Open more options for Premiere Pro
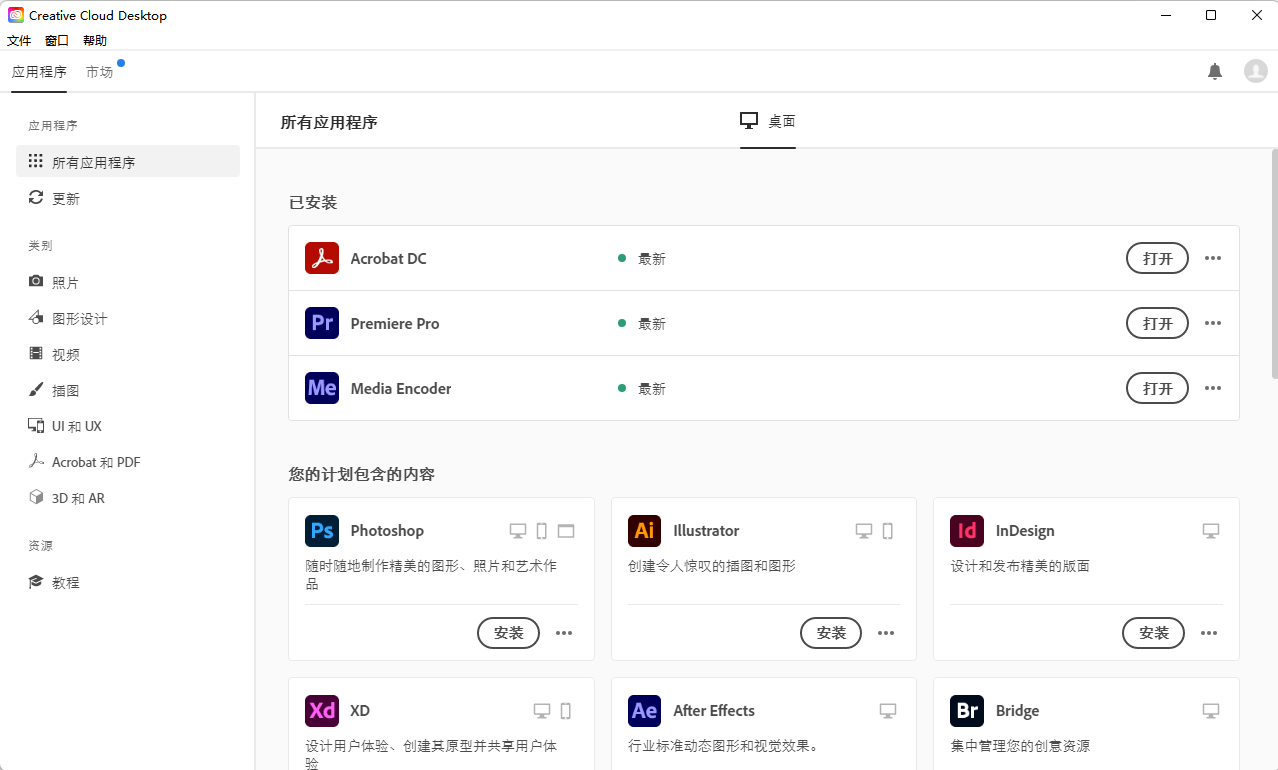Viewport: 1278px width, 770px height. 1213,323
